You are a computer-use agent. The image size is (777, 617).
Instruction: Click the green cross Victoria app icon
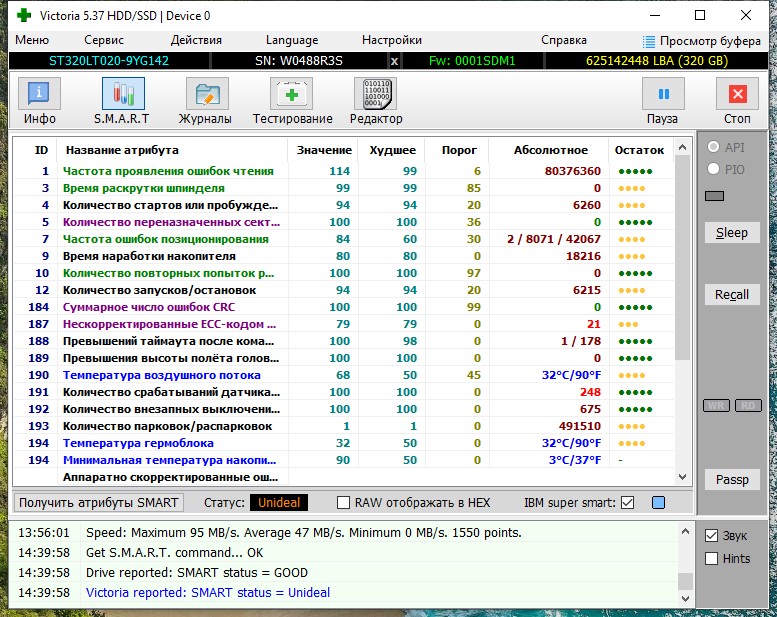[23, 15]
